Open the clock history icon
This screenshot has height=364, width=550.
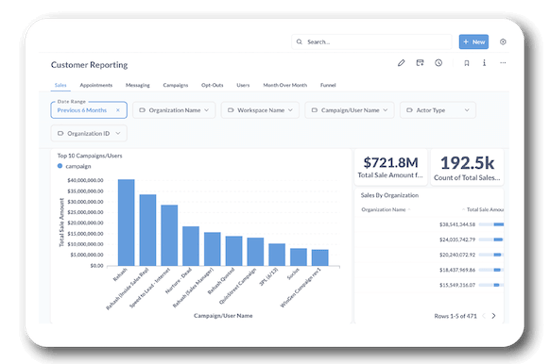point(438,63)
